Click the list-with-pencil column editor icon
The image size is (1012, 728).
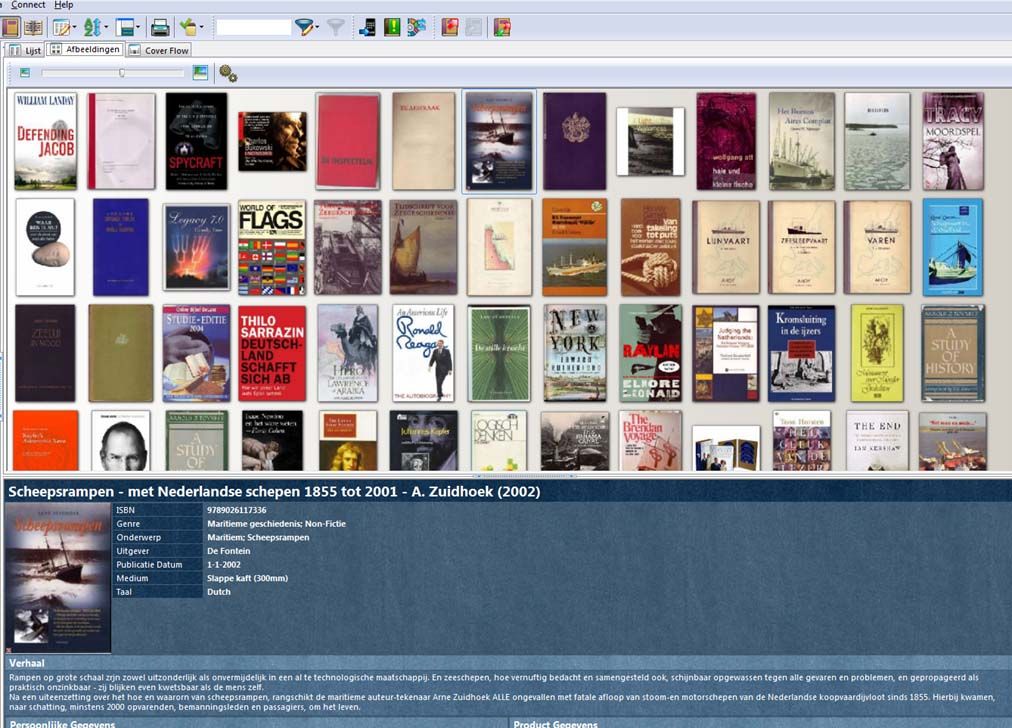pos(62,27)
